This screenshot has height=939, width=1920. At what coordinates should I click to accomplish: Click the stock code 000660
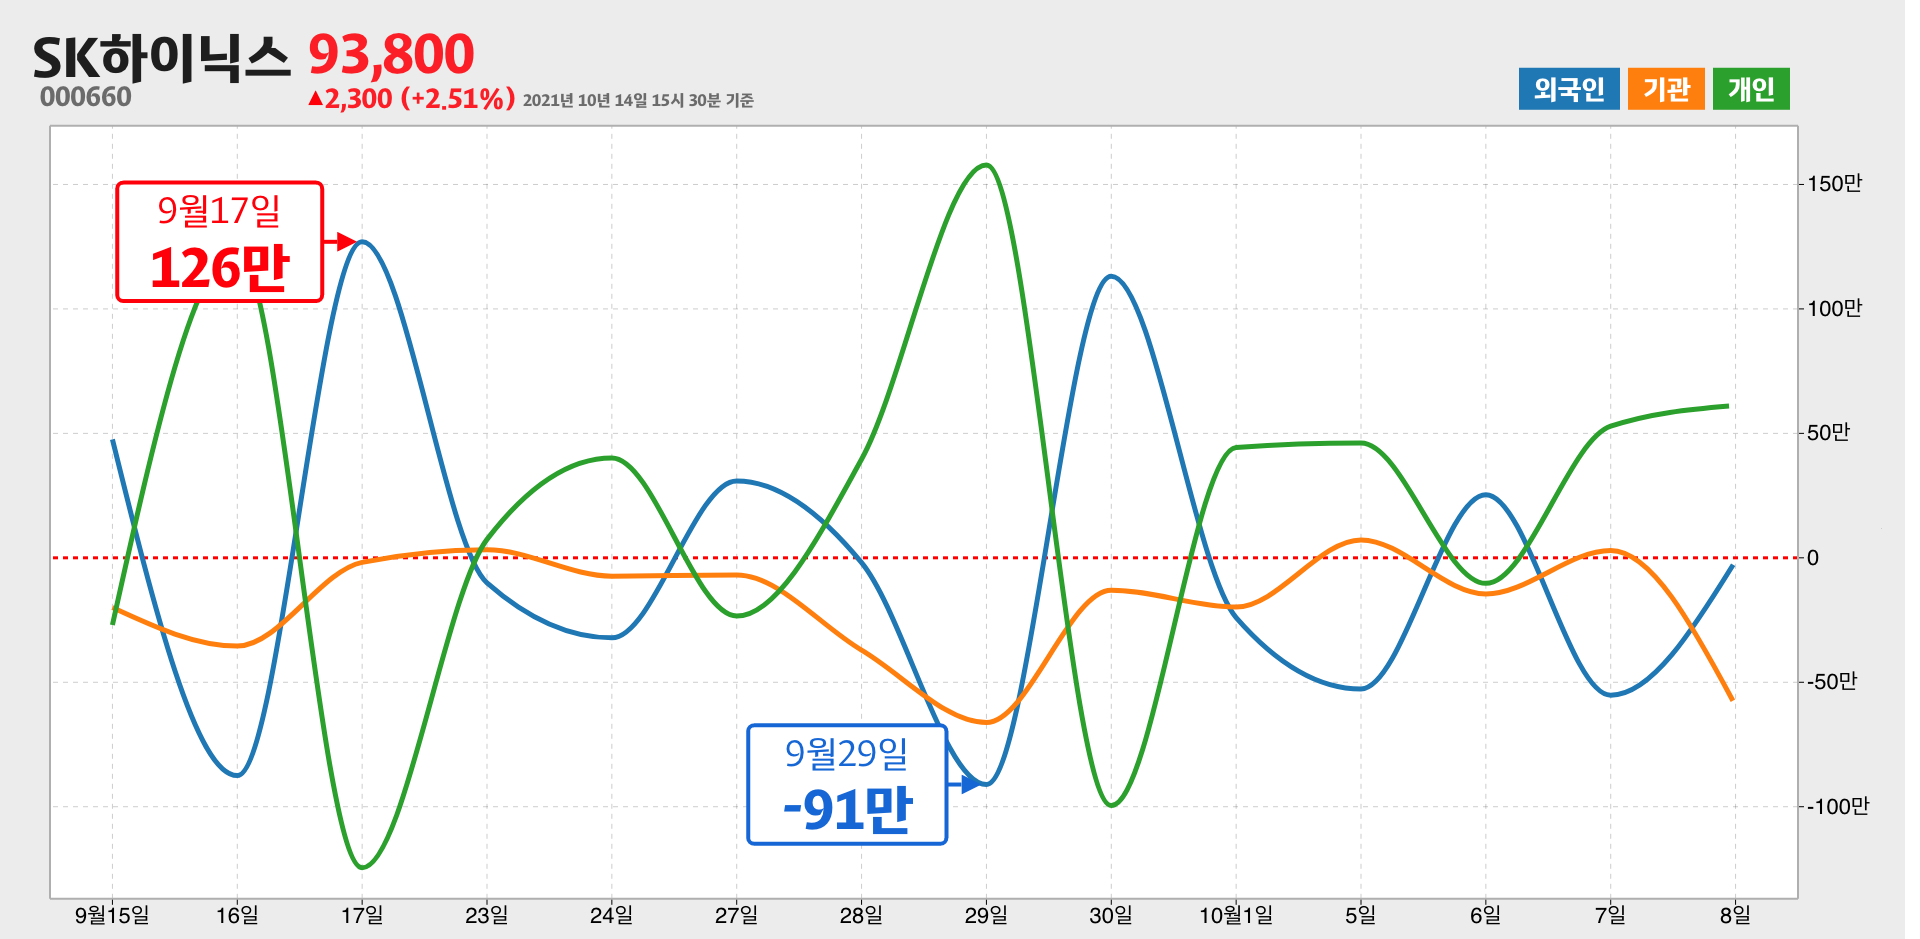pyautogui.click(x=86, y=97)
